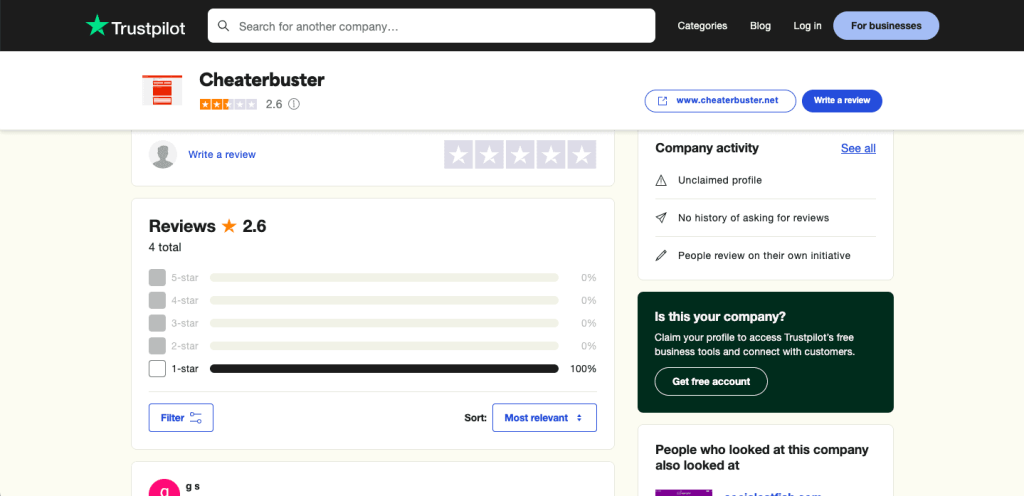Click the Trustpilot logo
This screenshot has width=1024, height=496.
click(x=136, y=26)
